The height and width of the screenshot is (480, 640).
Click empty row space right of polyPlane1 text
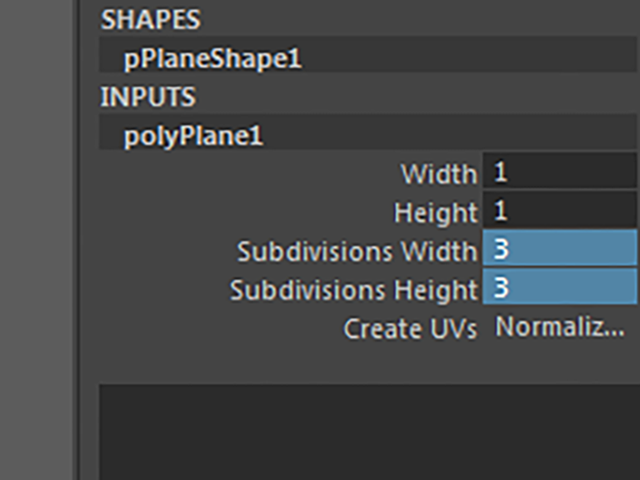[x=450, y=136]
